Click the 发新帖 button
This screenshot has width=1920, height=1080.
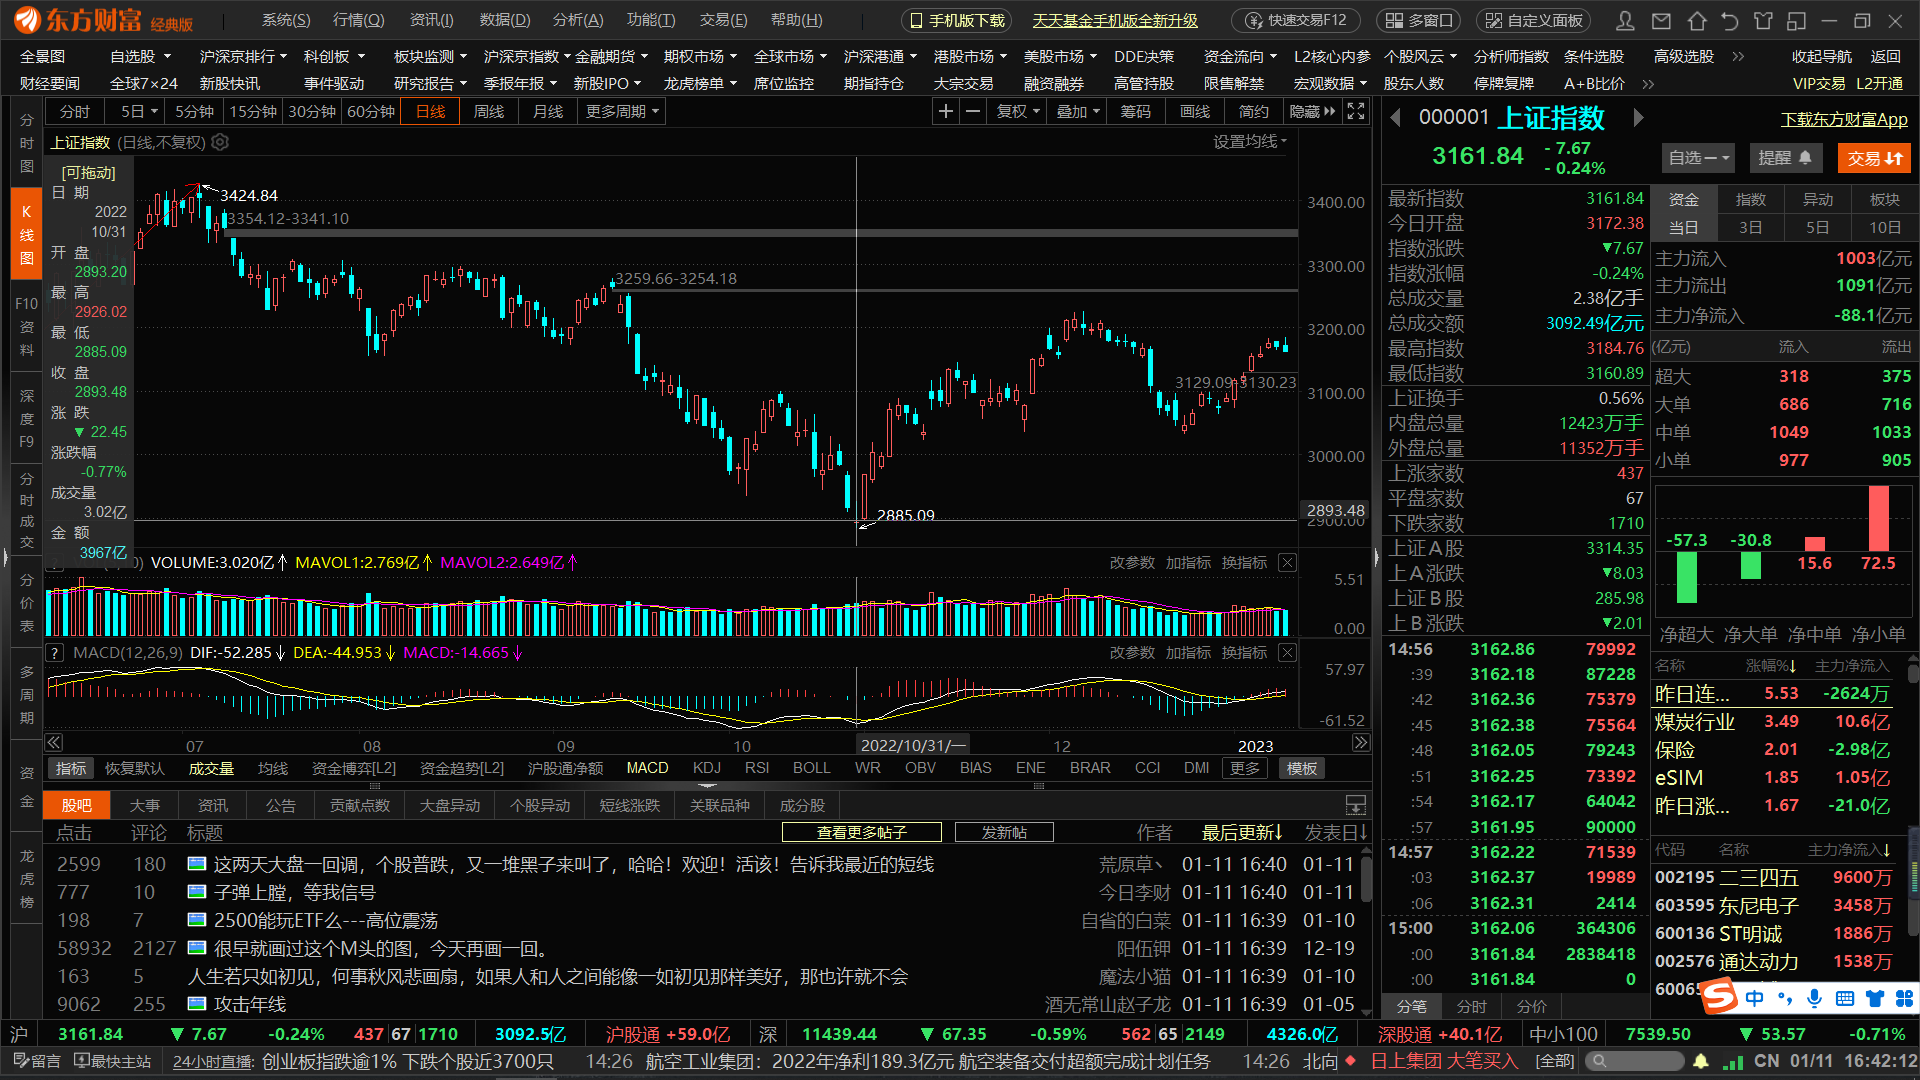1004,832
